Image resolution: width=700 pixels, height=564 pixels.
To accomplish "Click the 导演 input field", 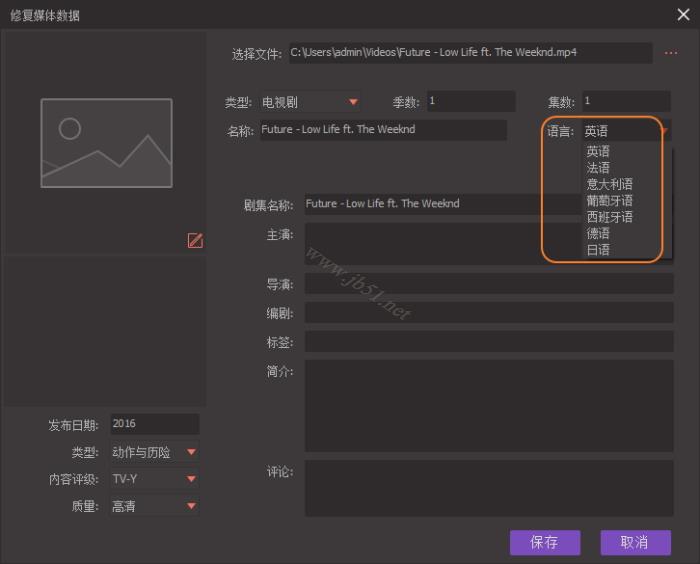I will [x=489, y=284].
